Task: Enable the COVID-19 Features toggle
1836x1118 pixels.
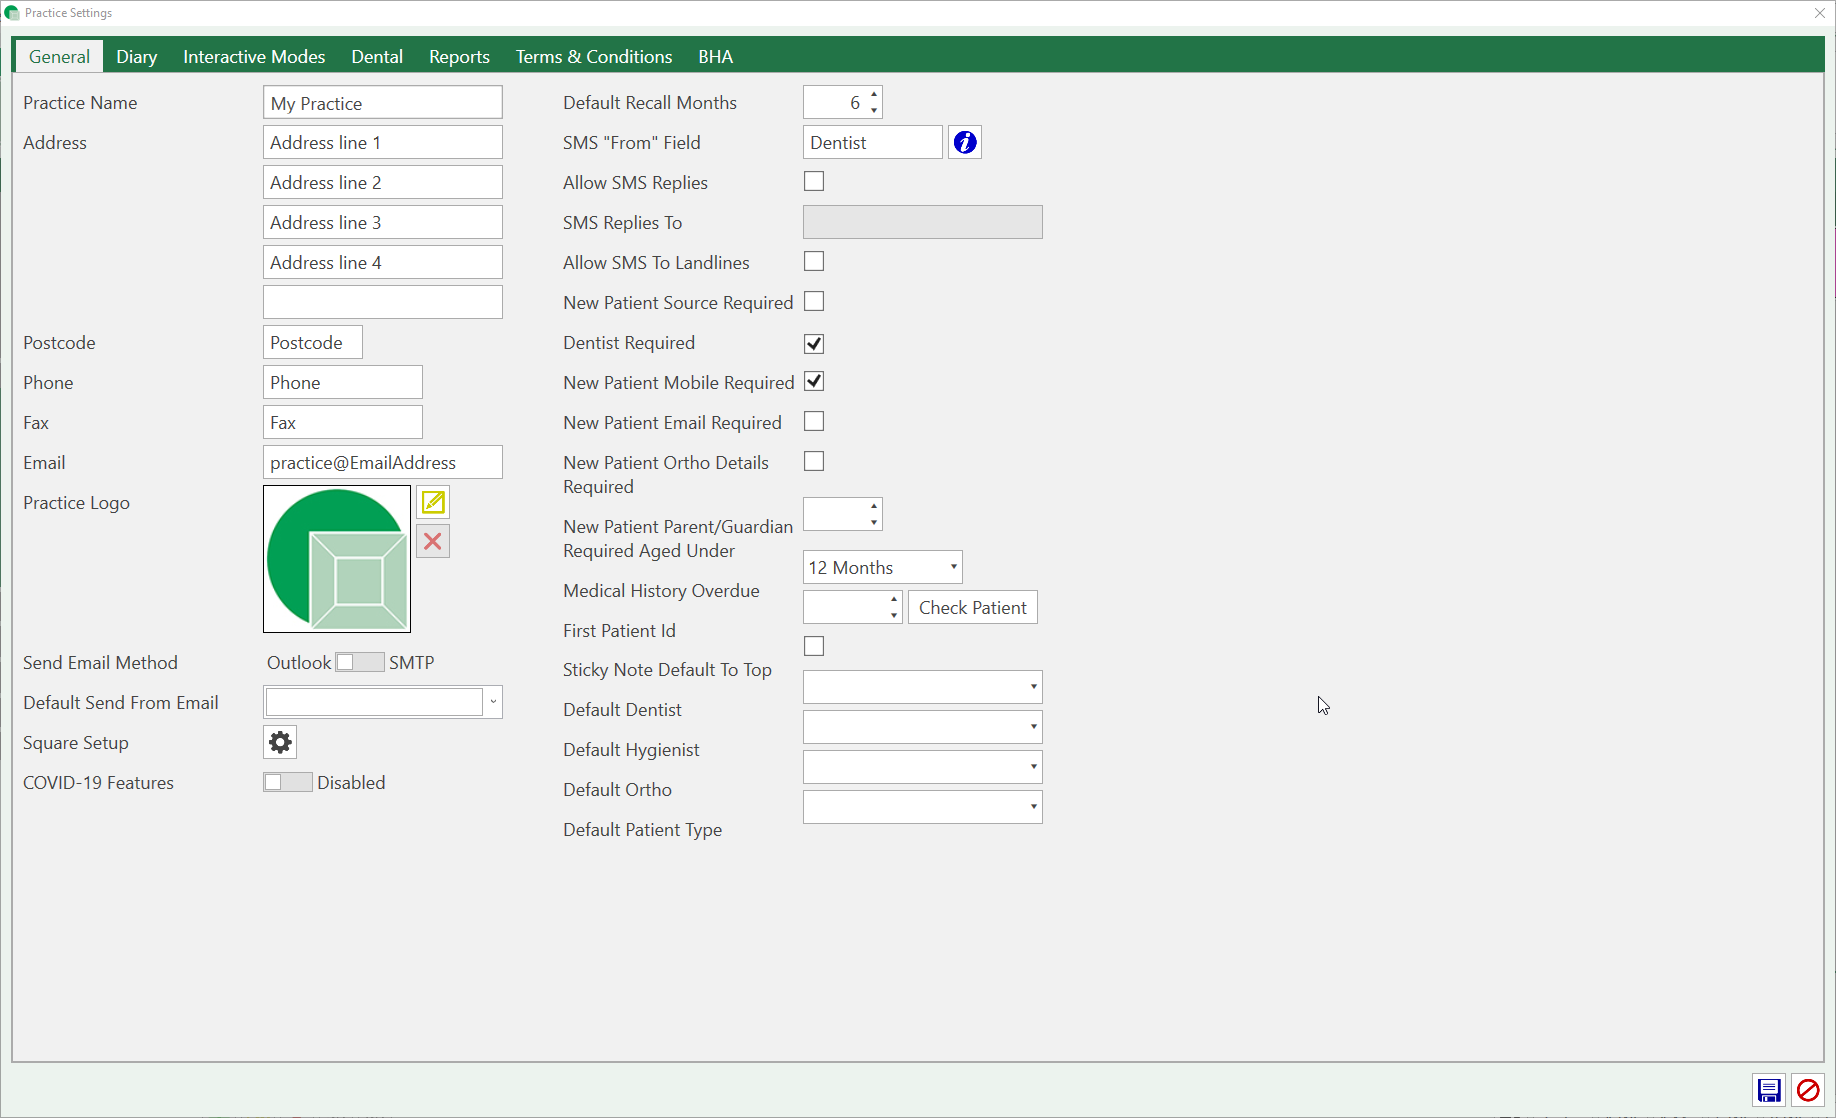Action: (x=288, y=782)
